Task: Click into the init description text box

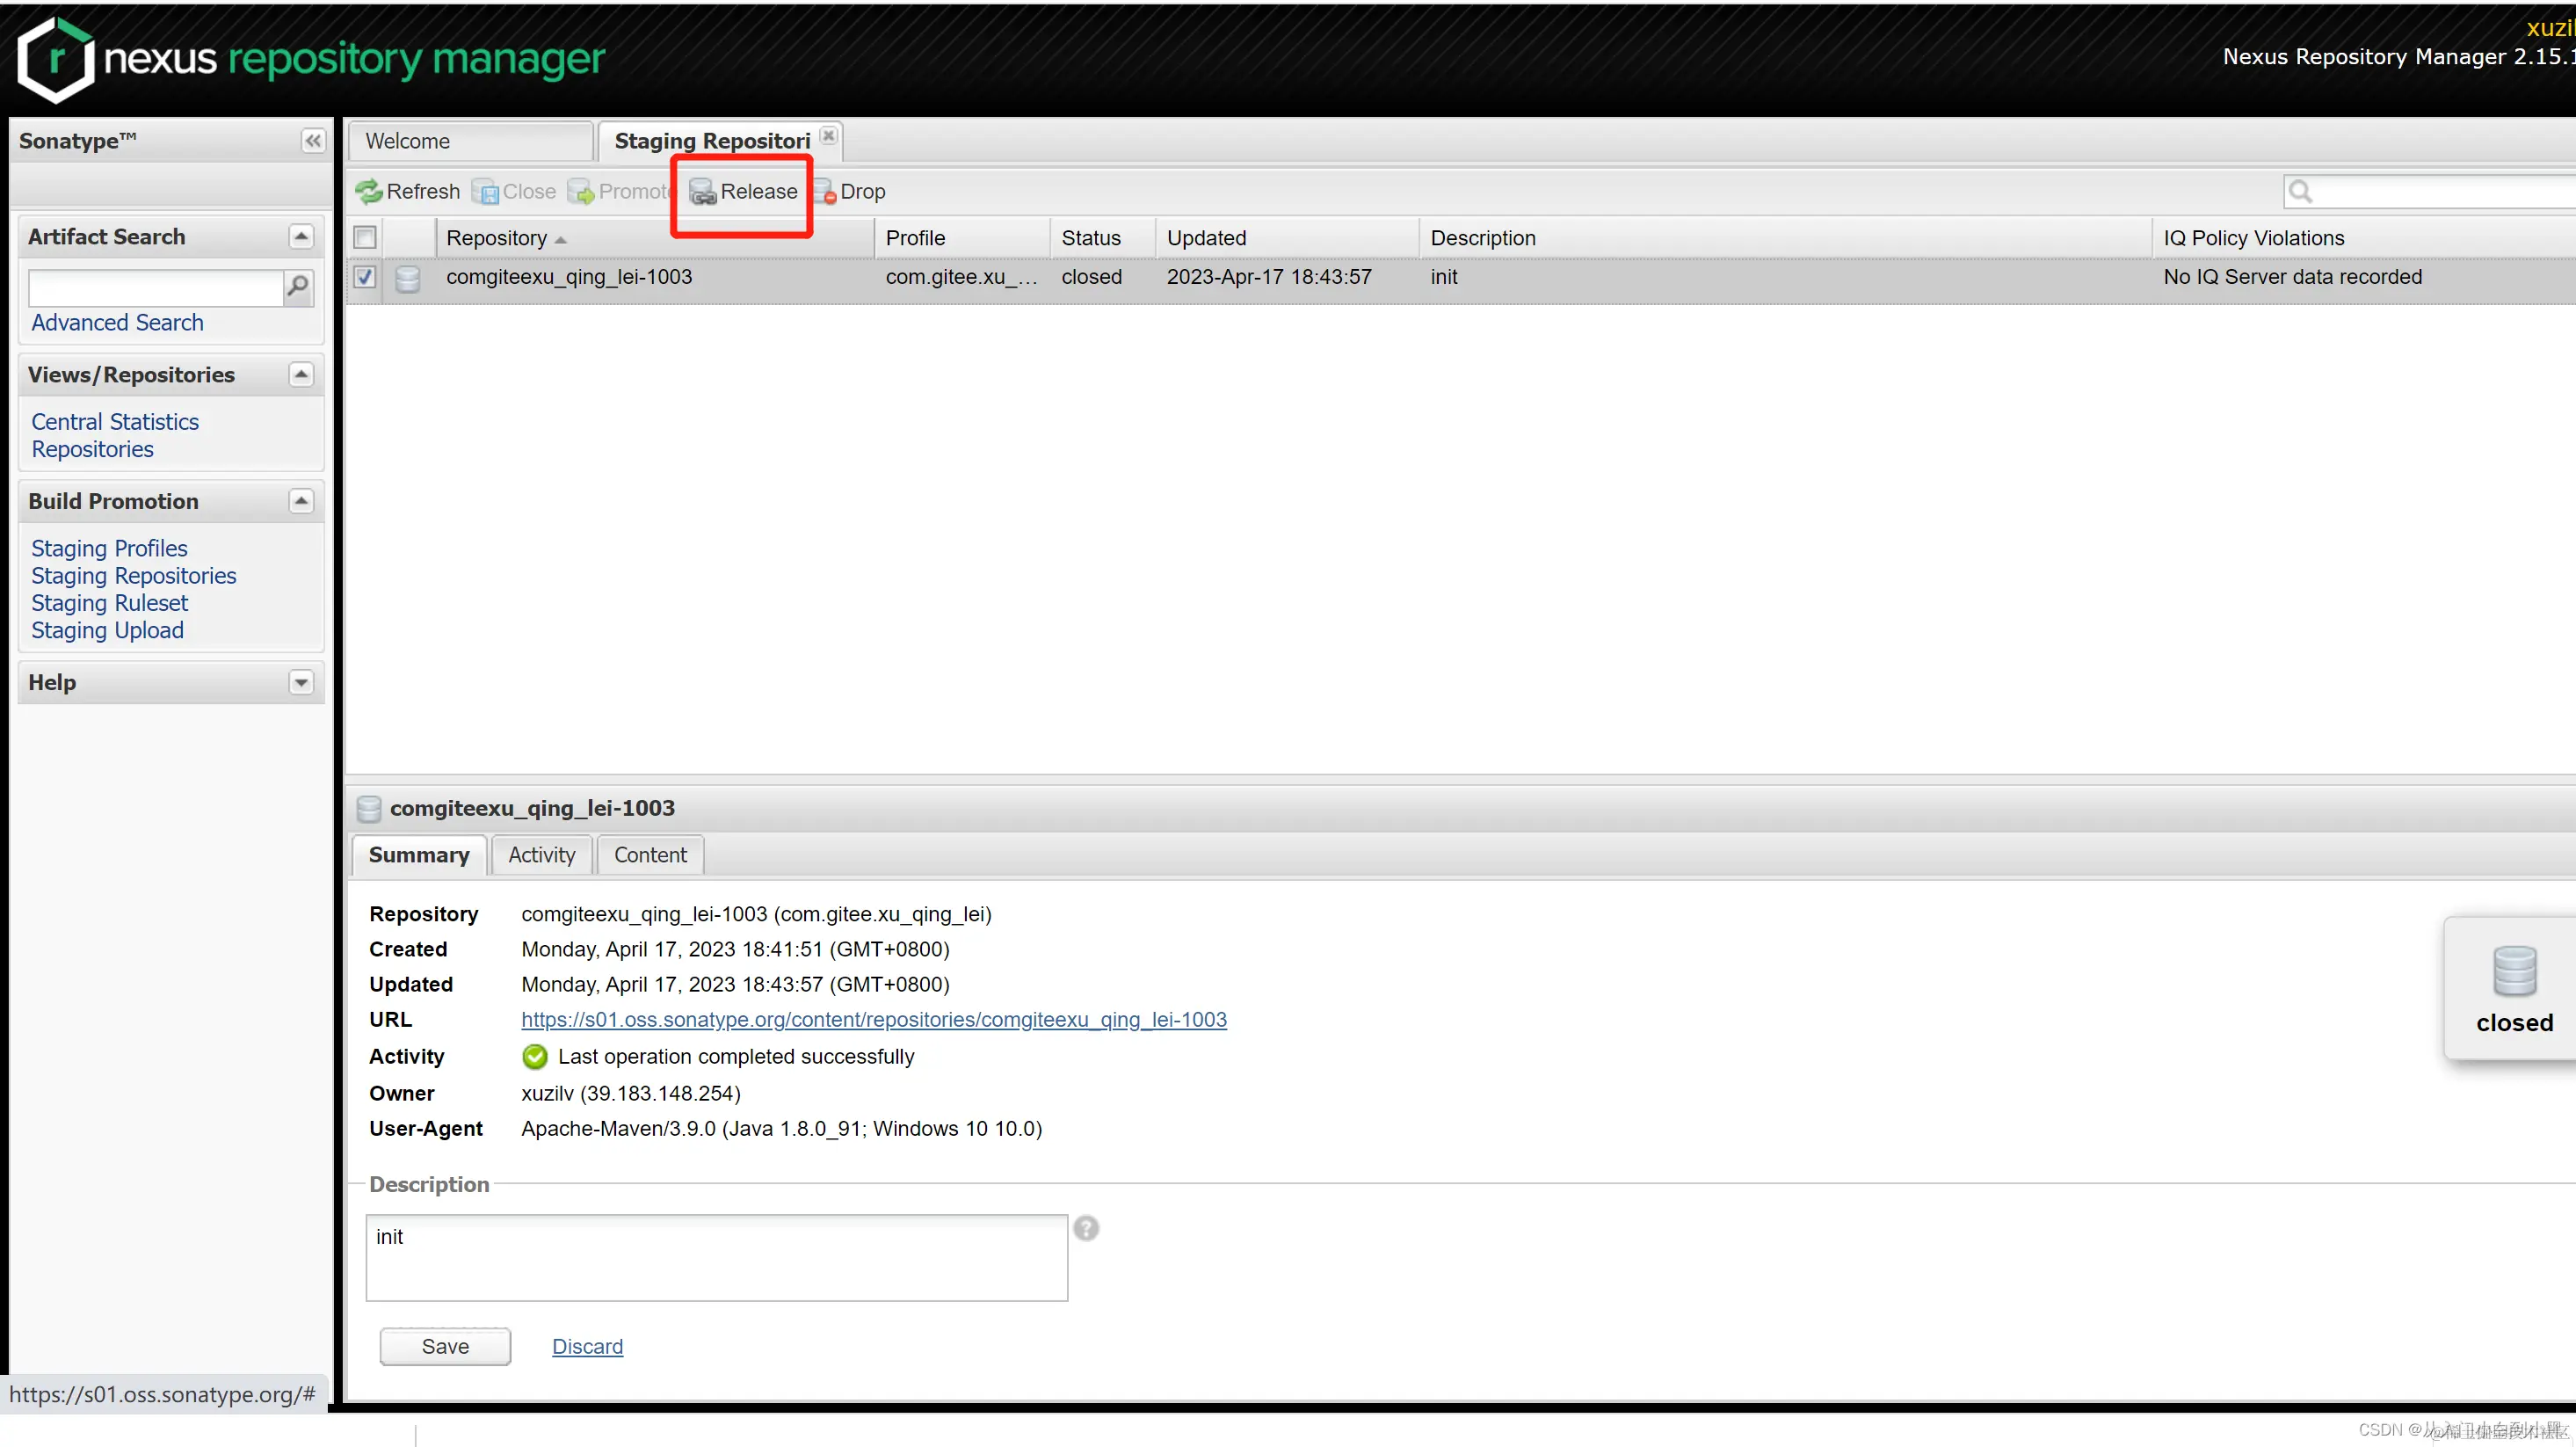Action: (716, 1257)
